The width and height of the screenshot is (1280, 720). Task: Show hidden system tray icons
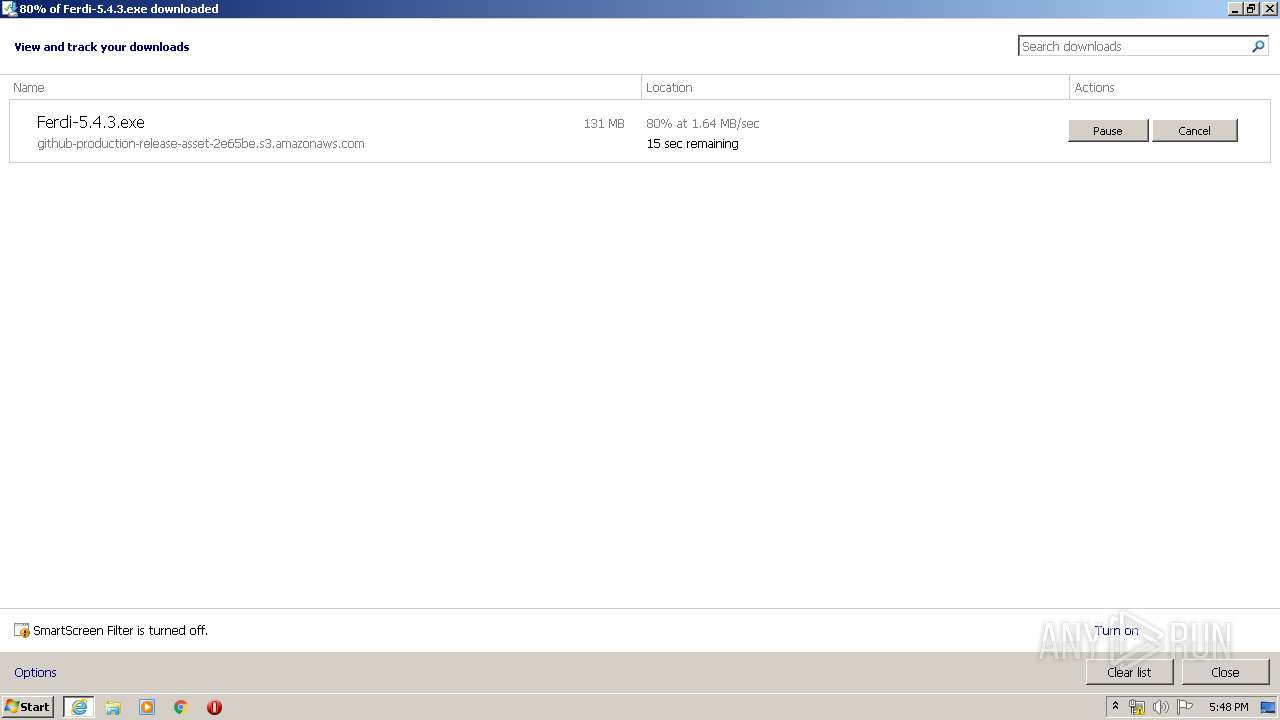click(x=1115, y=706)
